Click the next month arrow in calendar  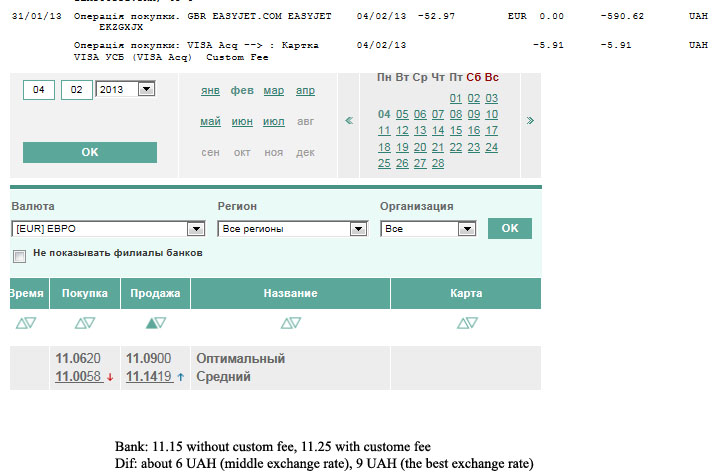click(x=530, y=121)
